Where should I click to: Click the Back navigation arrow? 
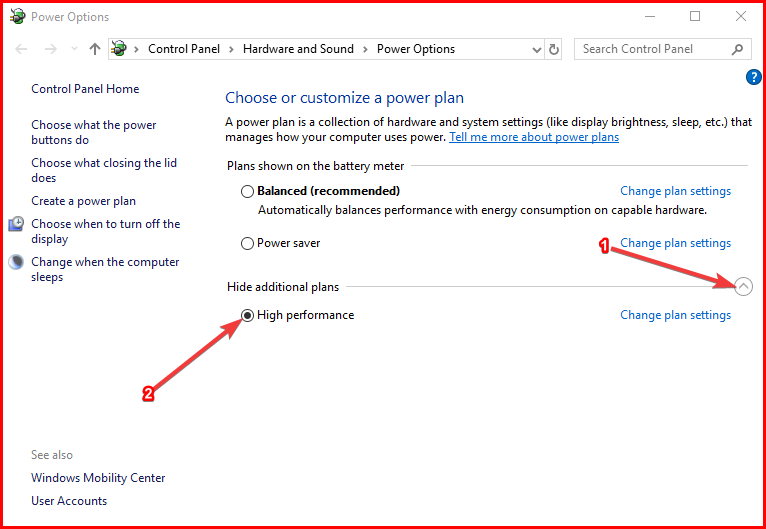pos(22,49)
